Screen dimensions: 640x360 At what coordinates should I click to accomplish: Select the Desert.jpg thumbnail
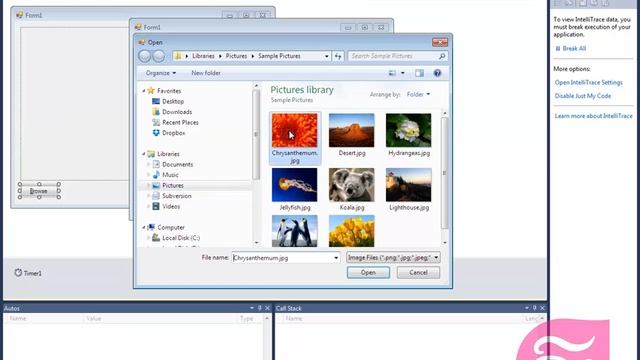pos(351,130)
